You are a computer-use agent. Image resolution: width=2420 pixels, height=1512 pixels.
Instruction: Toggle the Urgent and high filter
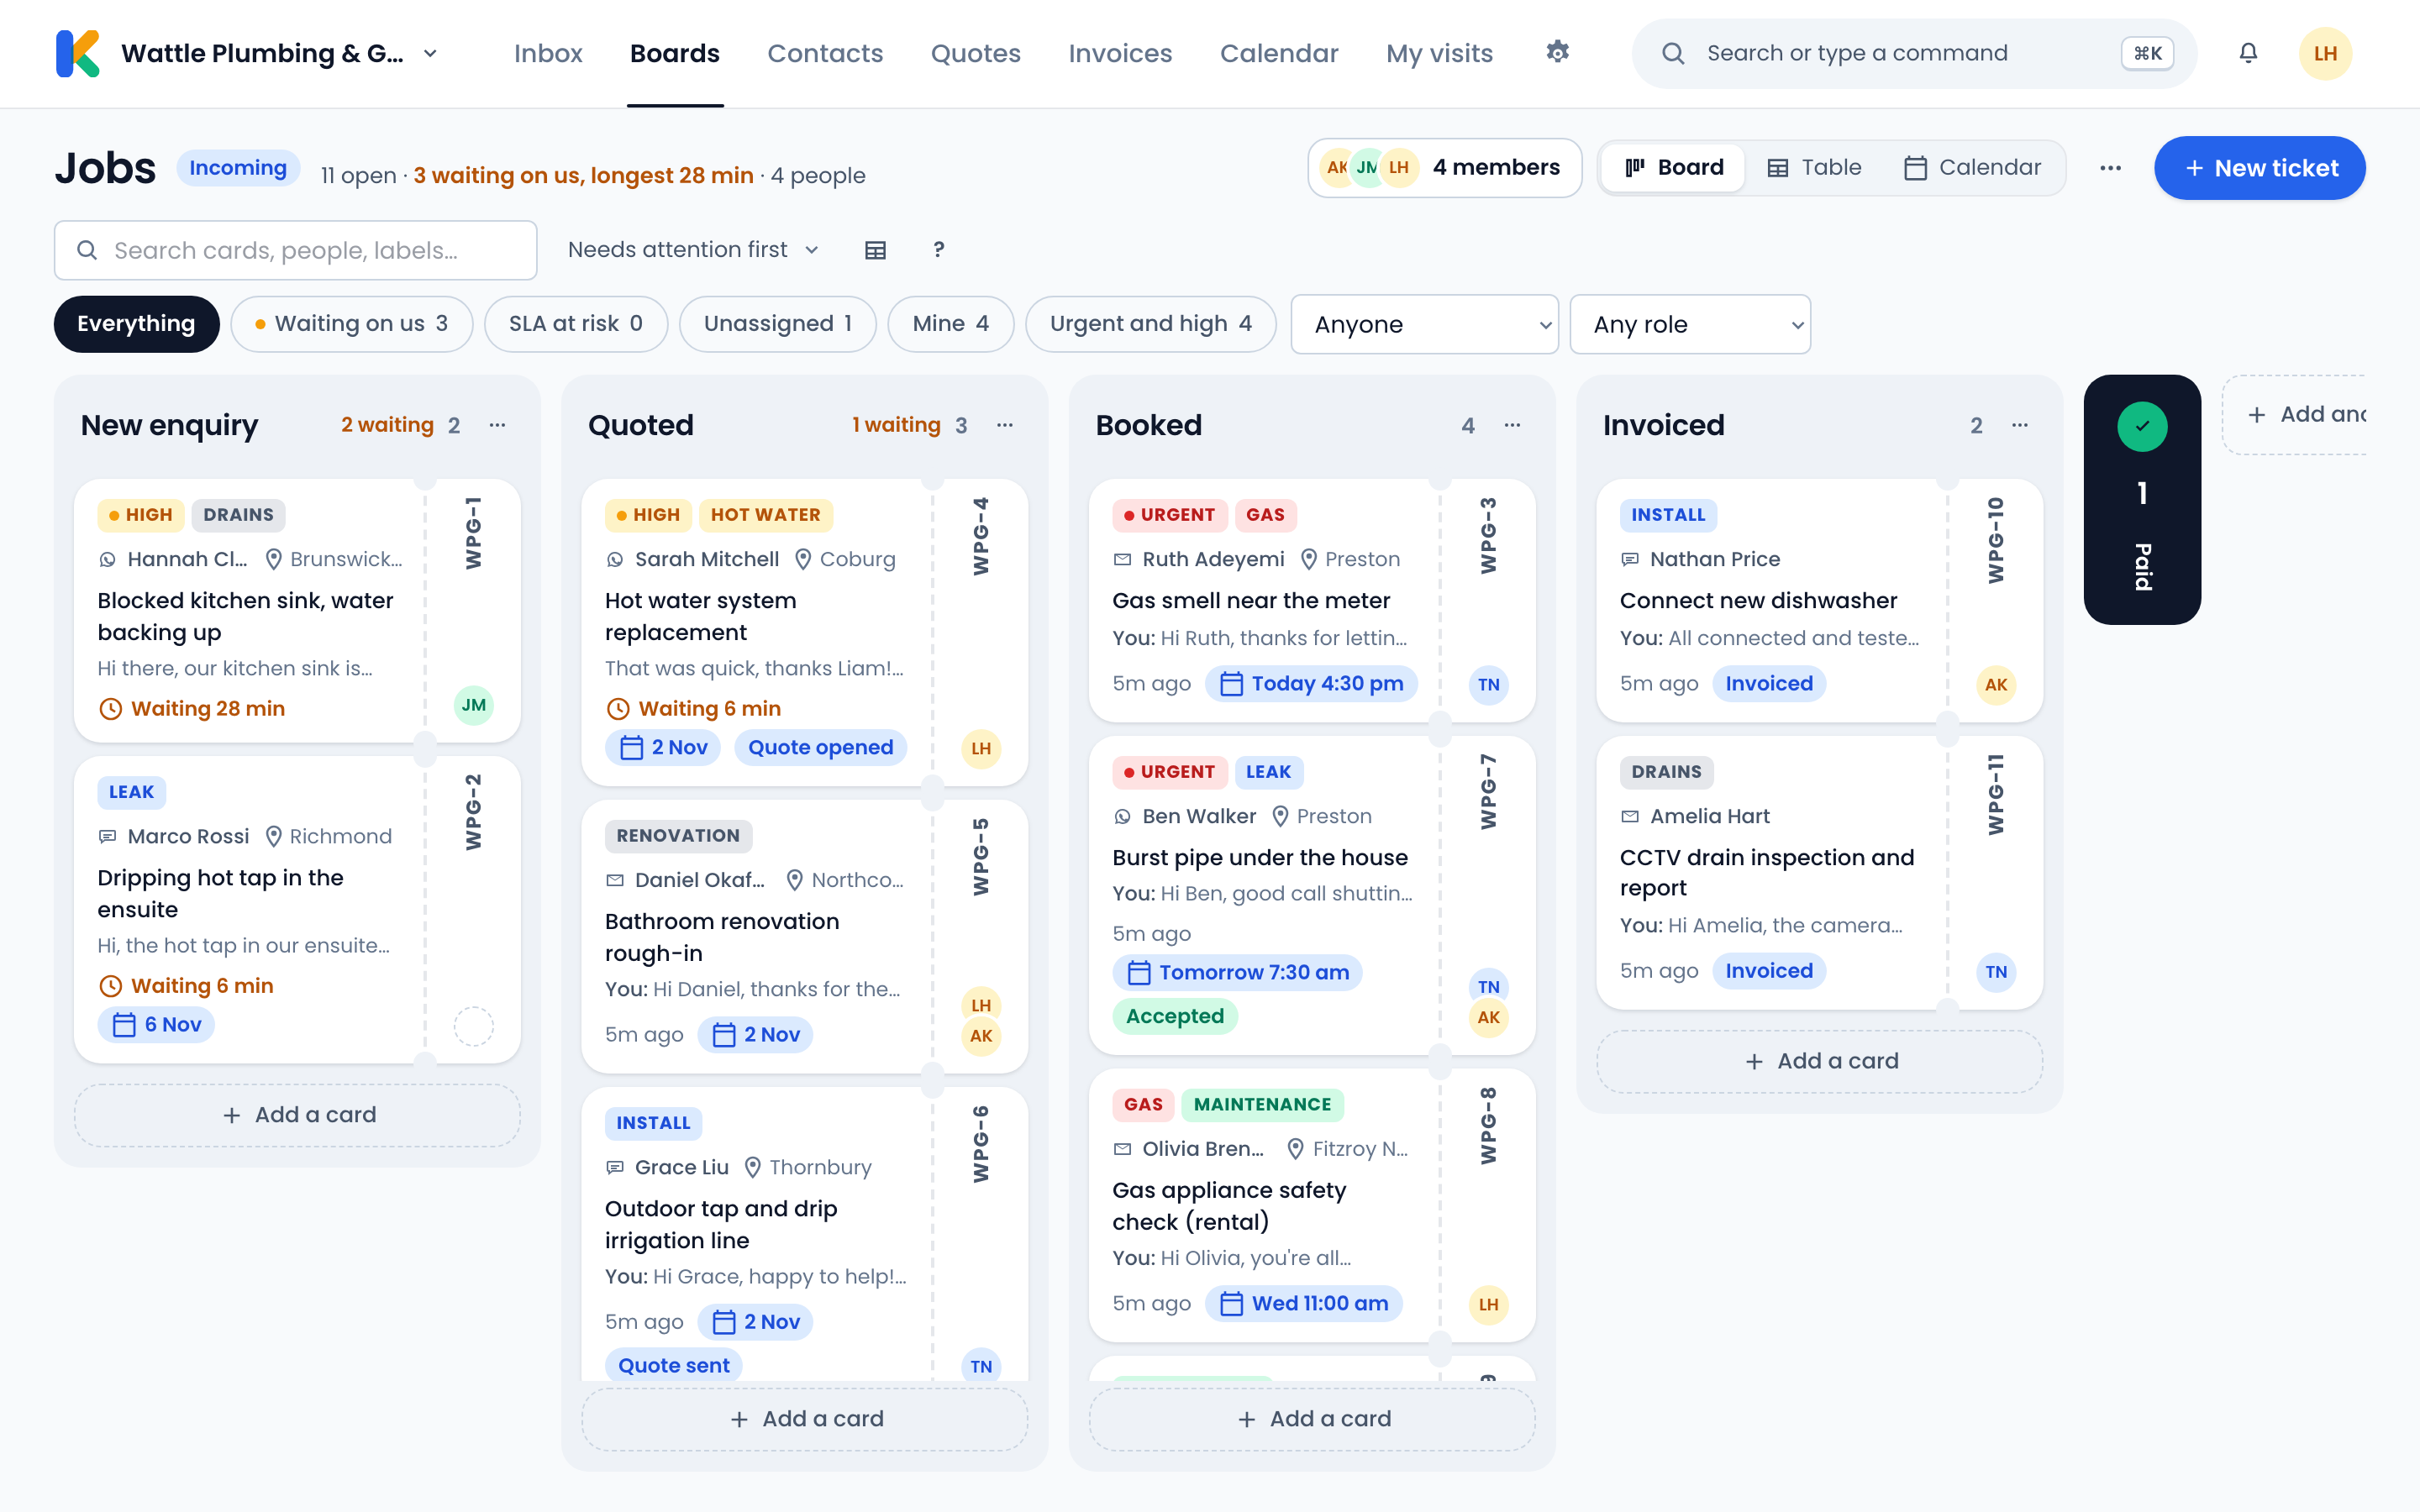click(x=1151, y=324)
